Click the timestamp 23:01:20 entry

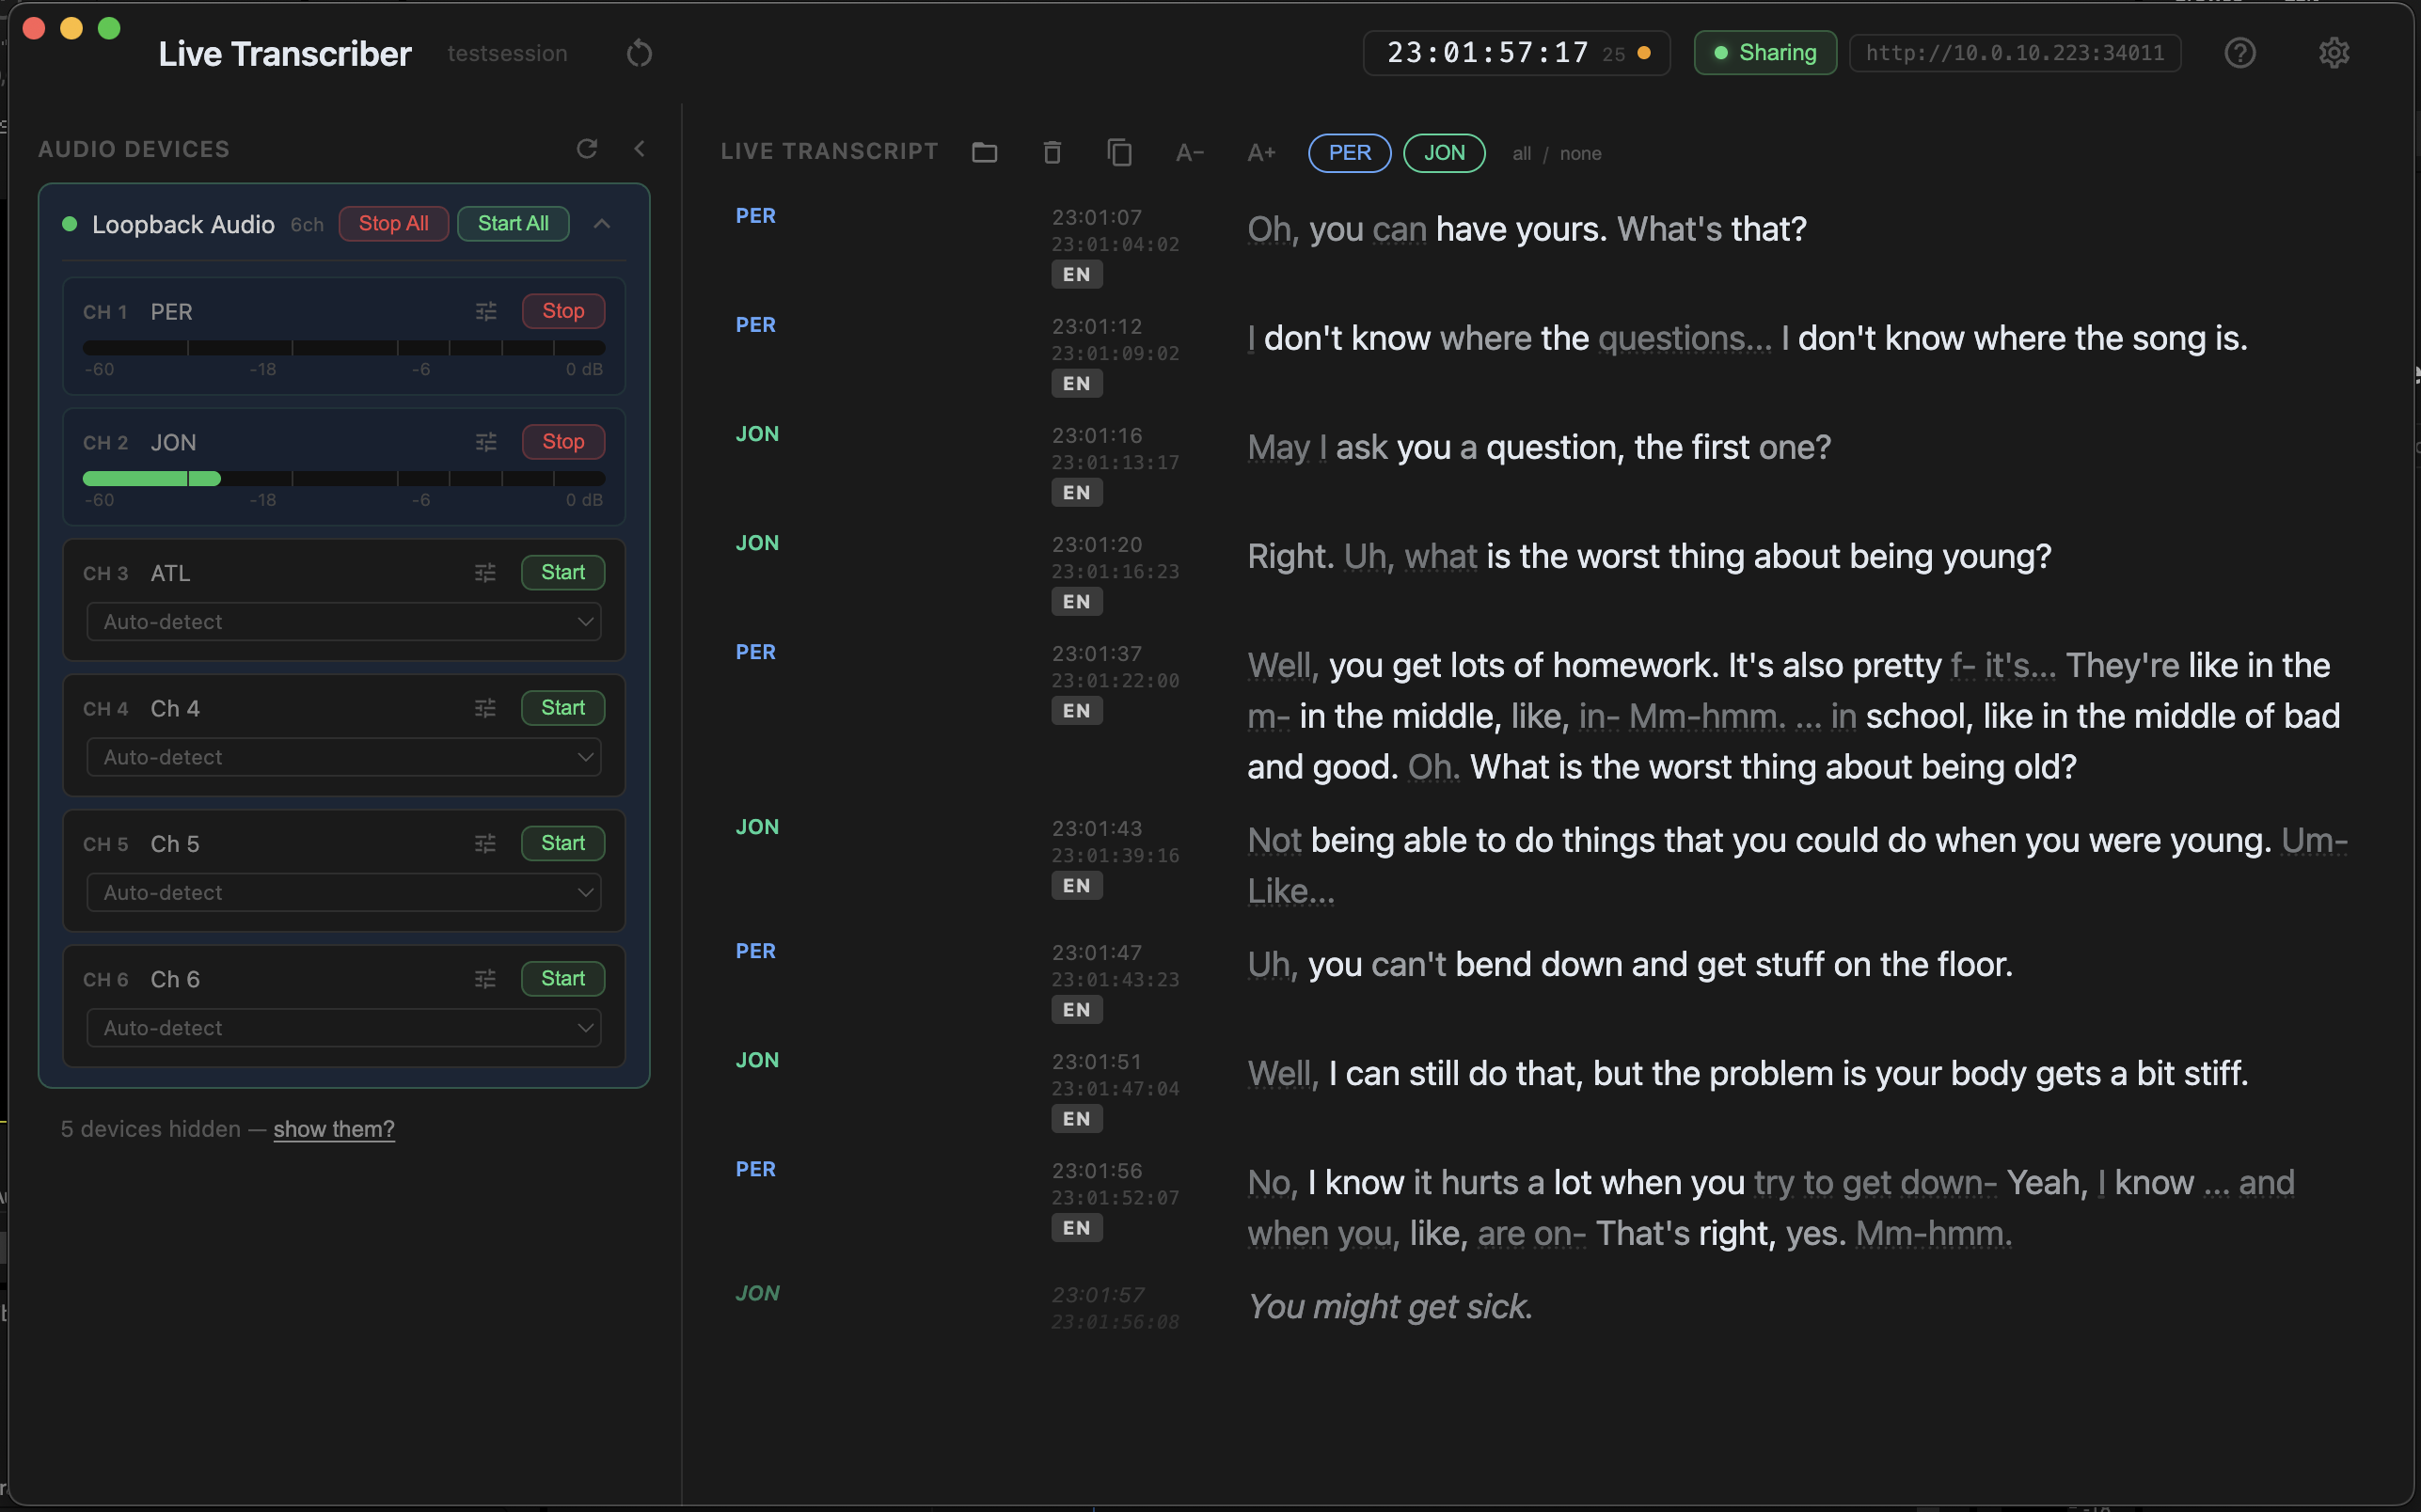tap(1096, 545)
